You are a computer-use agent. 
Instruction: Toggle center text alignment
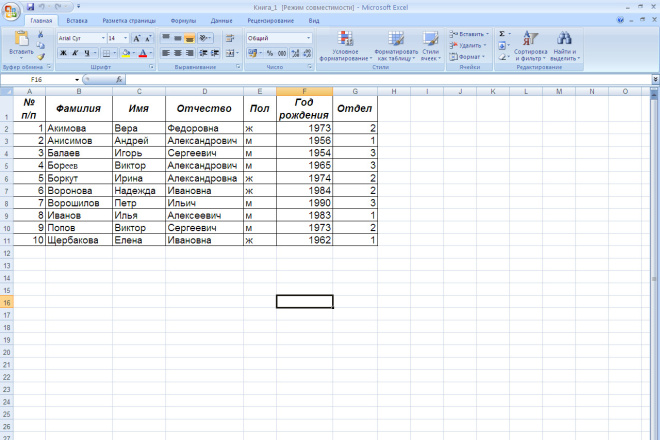click(178, 53)
